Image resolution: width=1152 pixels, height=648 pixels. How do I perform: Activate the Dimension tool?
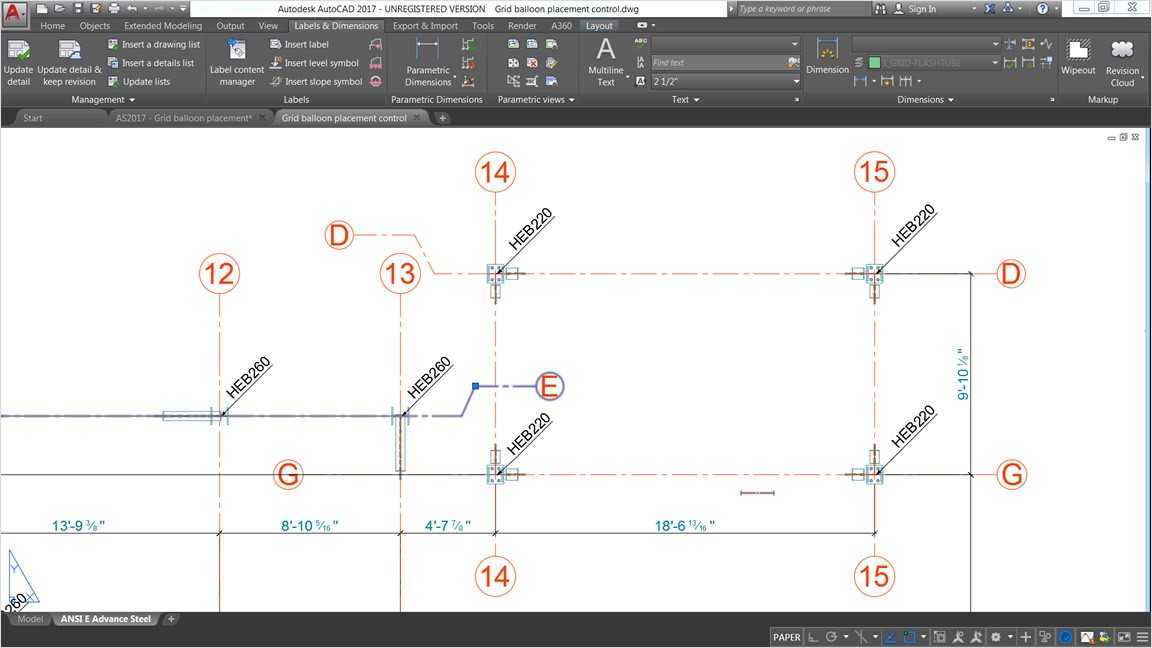click(x=827, y=57)
